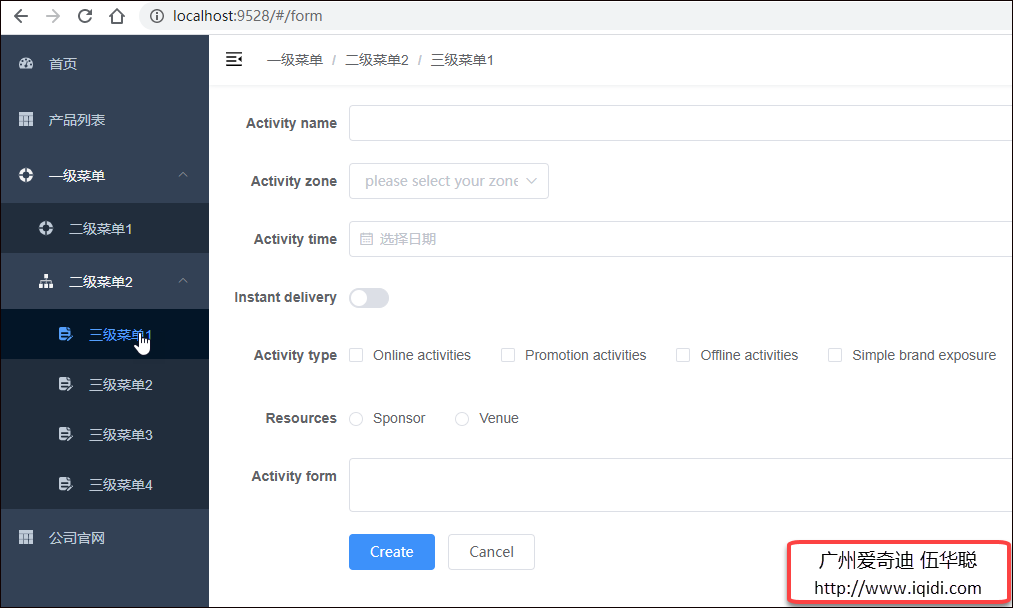Click the 产品列表 table icon
This screenshot has width=1013, height=608.
pyautogui.click(x=26, y=120)
